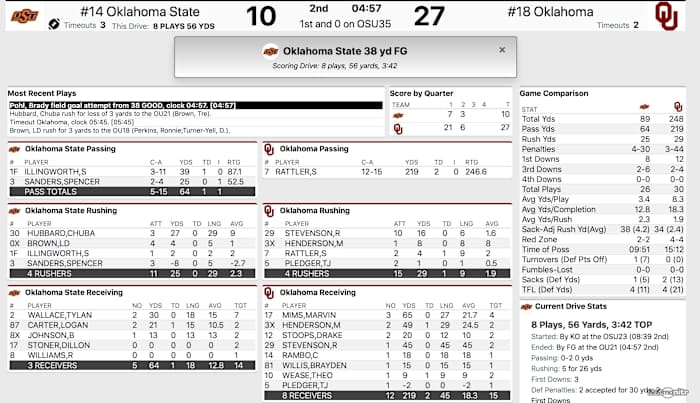The height and width of the screenshot is (403, 700).
Task: Click the Oklahoma OU logo in scoreboard header
Action: tap(664, 16)
